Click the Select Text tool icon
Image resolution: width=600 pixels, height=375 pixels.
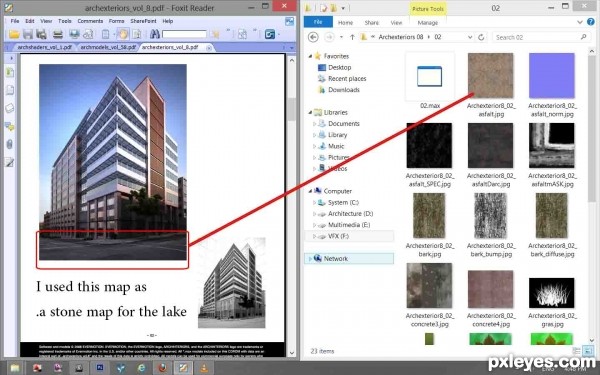coord(137,34)
